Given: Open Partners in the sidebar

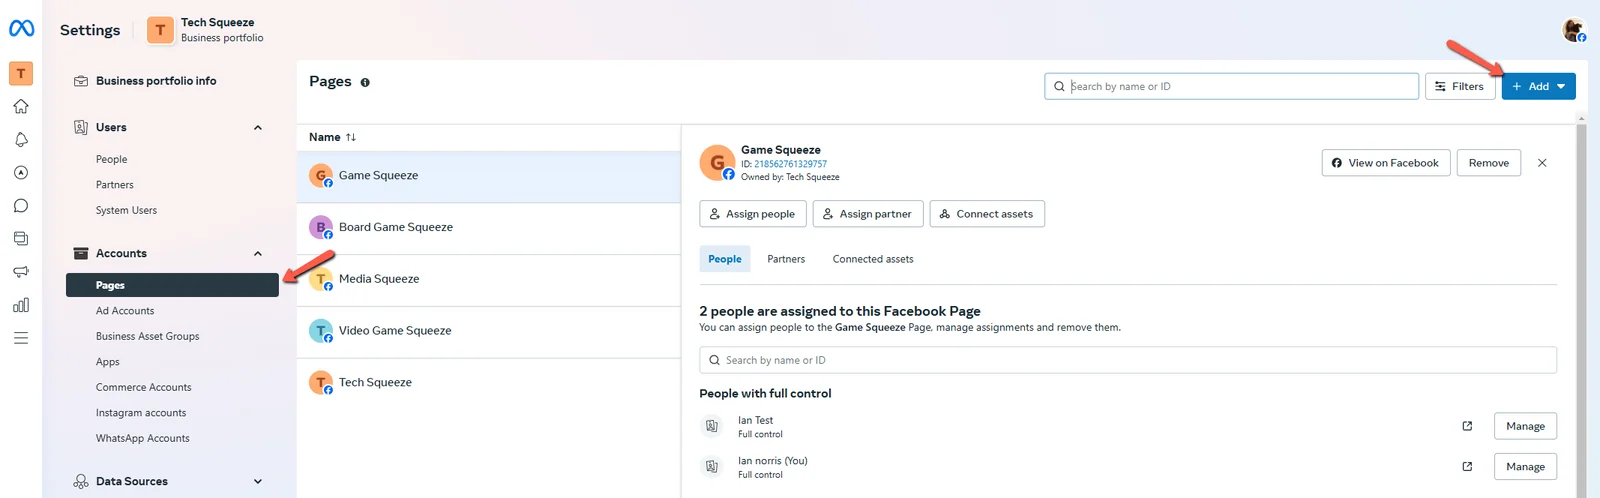Looking at the screenshot, I should (x=115, y=185).
